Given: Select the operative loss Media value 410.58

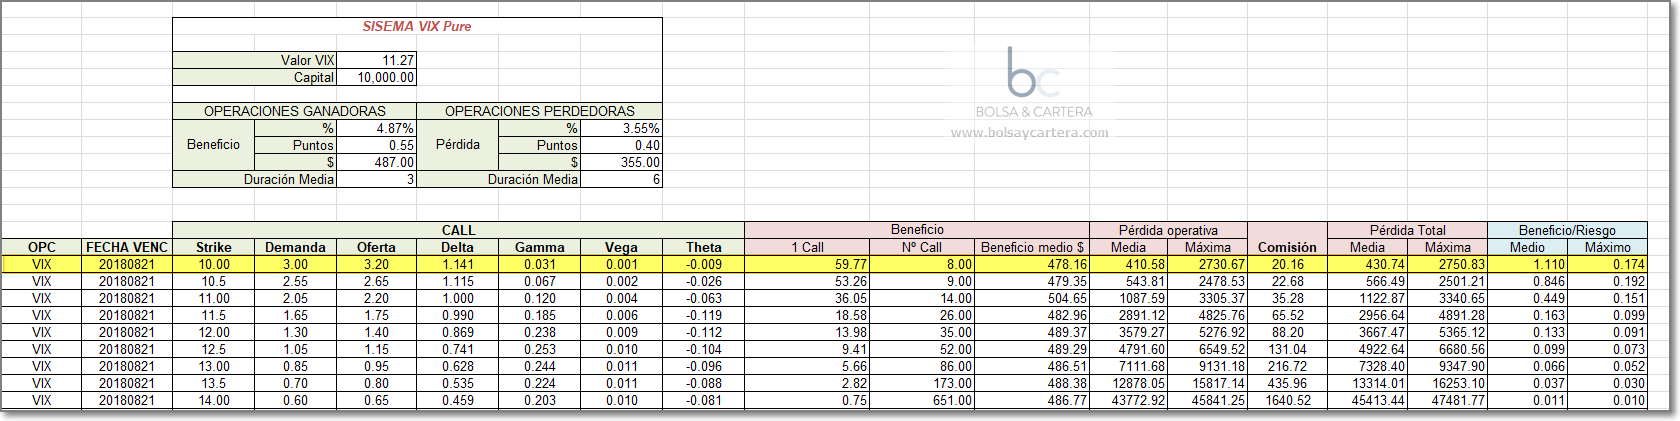Looking at the screenshot, I should 1129,264.
